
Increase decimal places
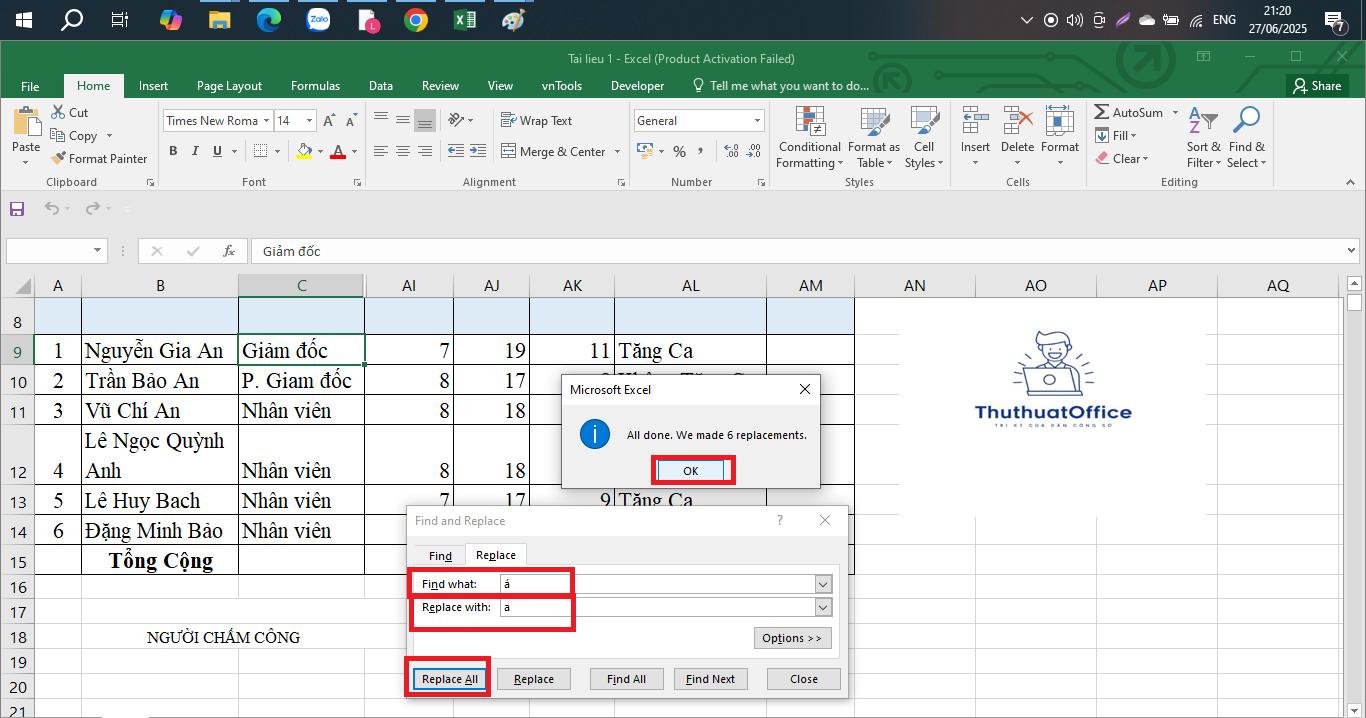[x=731, y=151]
